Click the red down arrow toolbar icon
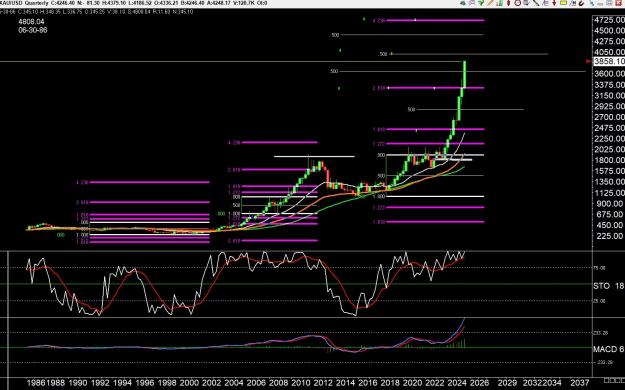Screen dimensions: 625x390 click(554, 3)
